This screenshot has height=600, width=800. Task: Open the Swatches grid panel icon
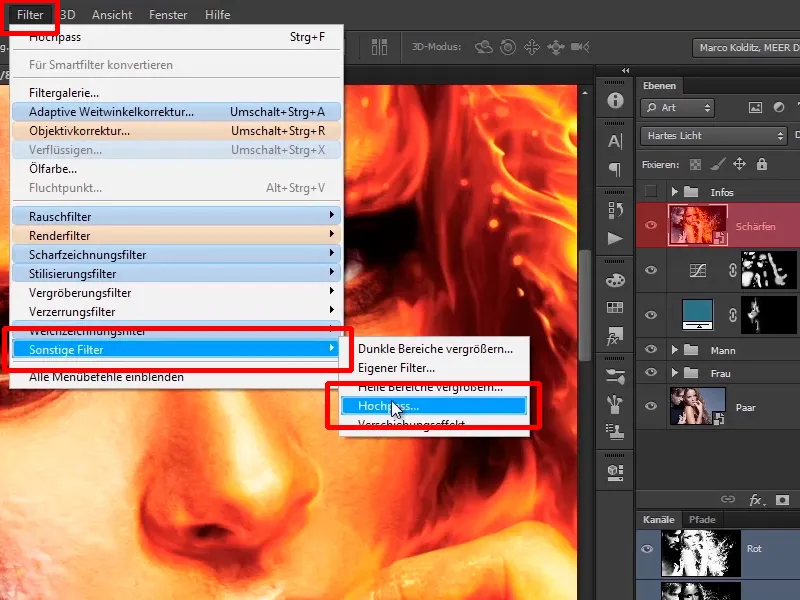point(615,307)
